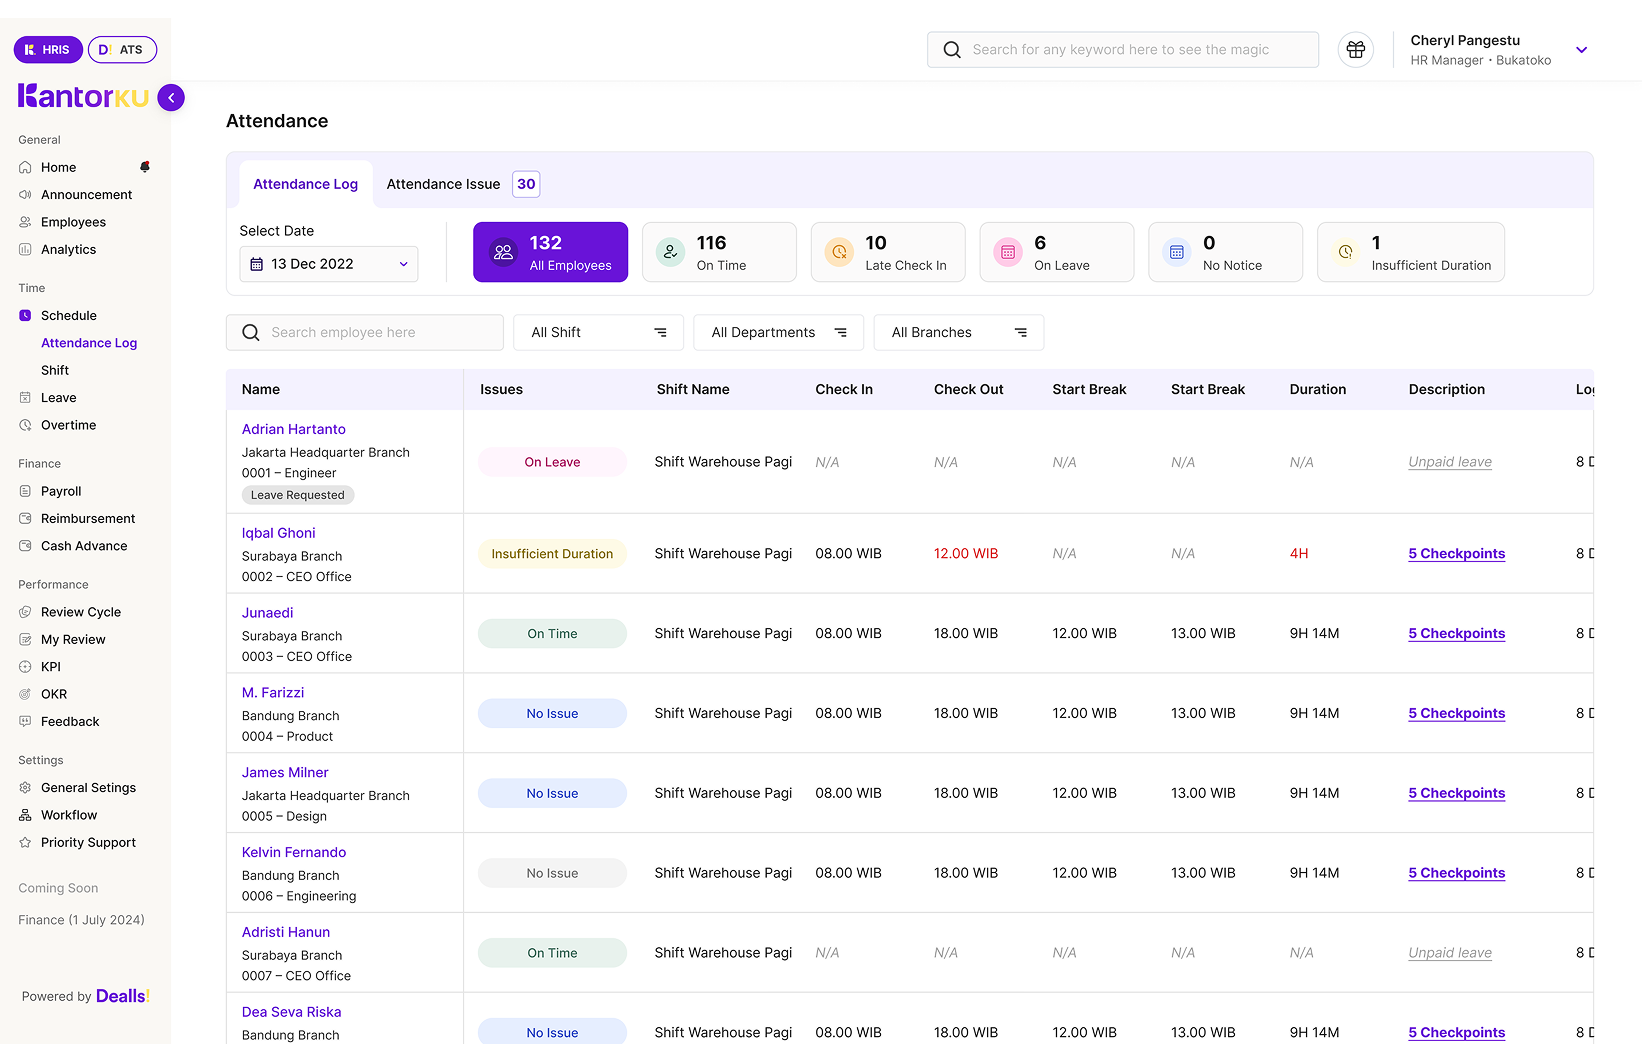Click the notification bell beside Home
The width and height of the screenshot is (1643, 1062).
(x=145, y=167)
